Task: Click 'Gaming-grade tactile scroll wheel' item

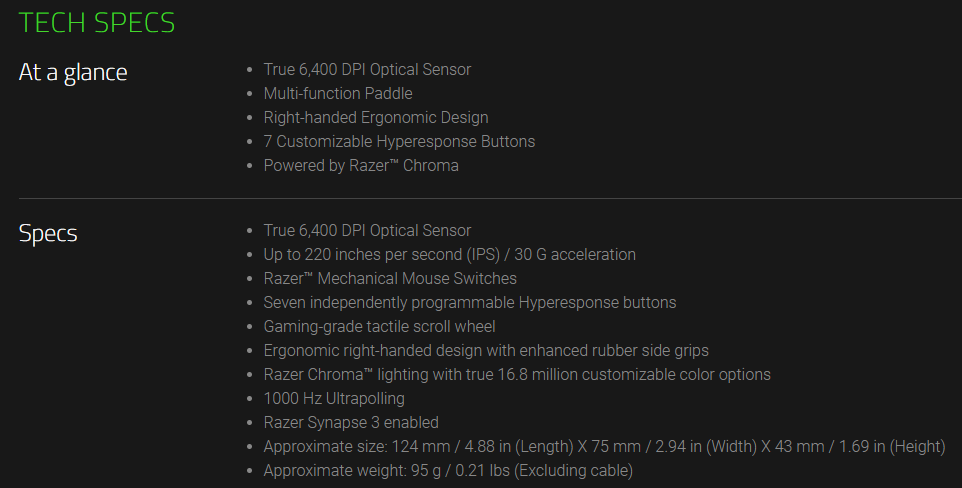Action: (379, 327)
